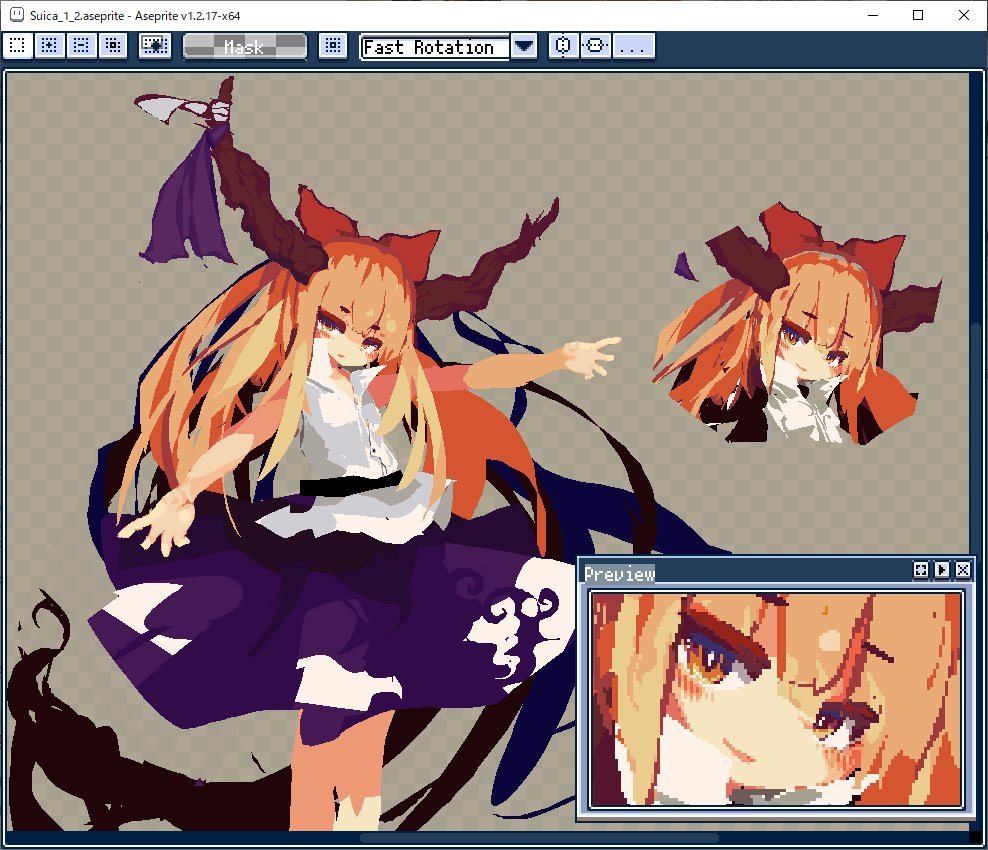Open the more options ellipsis button
The width and height of the screenshot is (988, 850).
coord(633,46)
